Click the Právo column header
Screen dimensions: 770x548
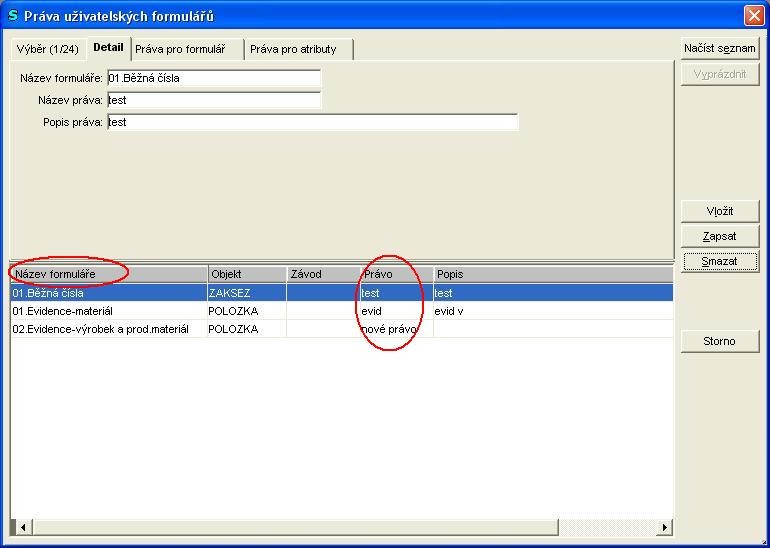396,274
